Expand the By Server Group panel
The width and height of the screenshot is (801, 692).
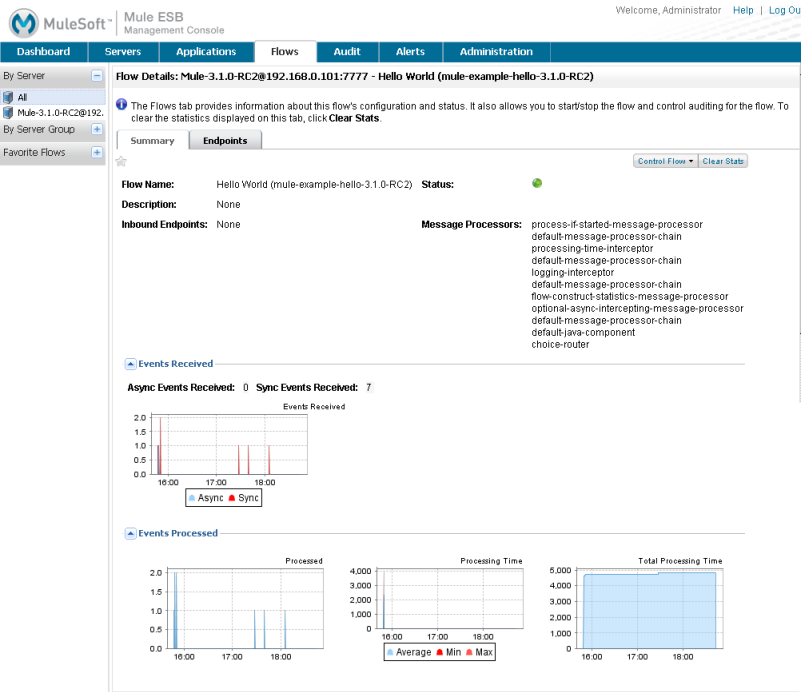(x=97, y=129)
